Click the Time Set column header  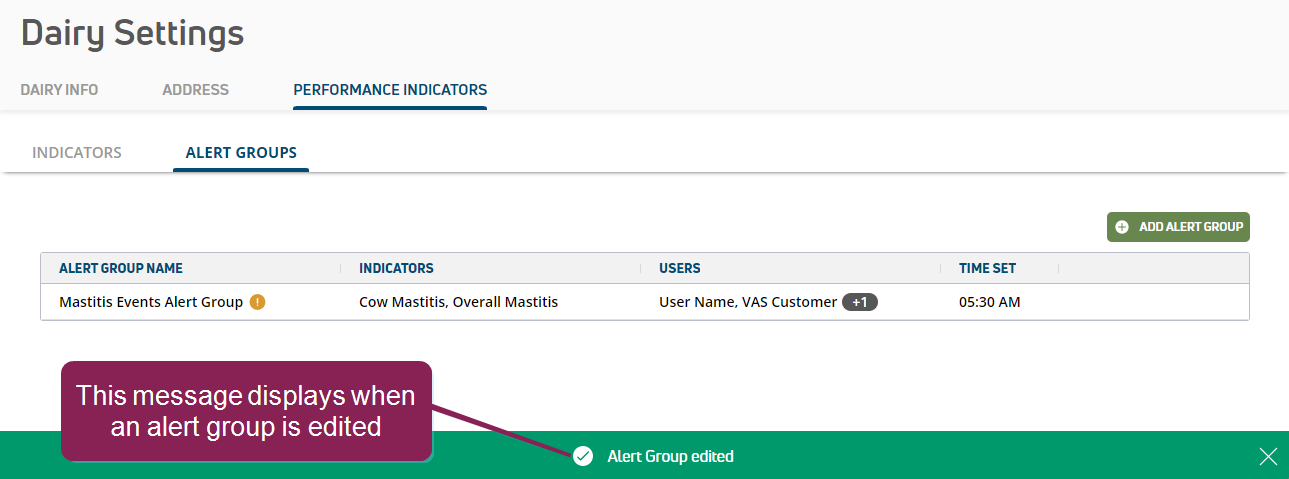pyautogui.click(x=987, y=268)
